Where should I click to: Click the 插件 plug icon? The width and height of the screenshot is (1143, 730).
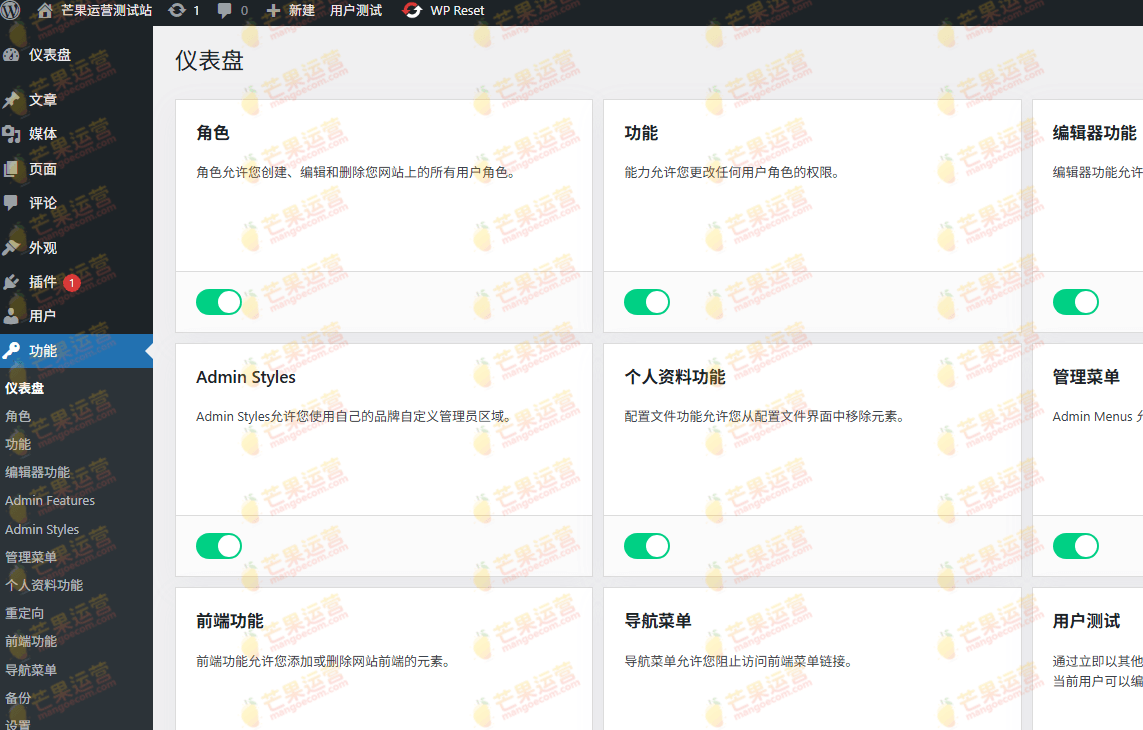click(12, 281)
